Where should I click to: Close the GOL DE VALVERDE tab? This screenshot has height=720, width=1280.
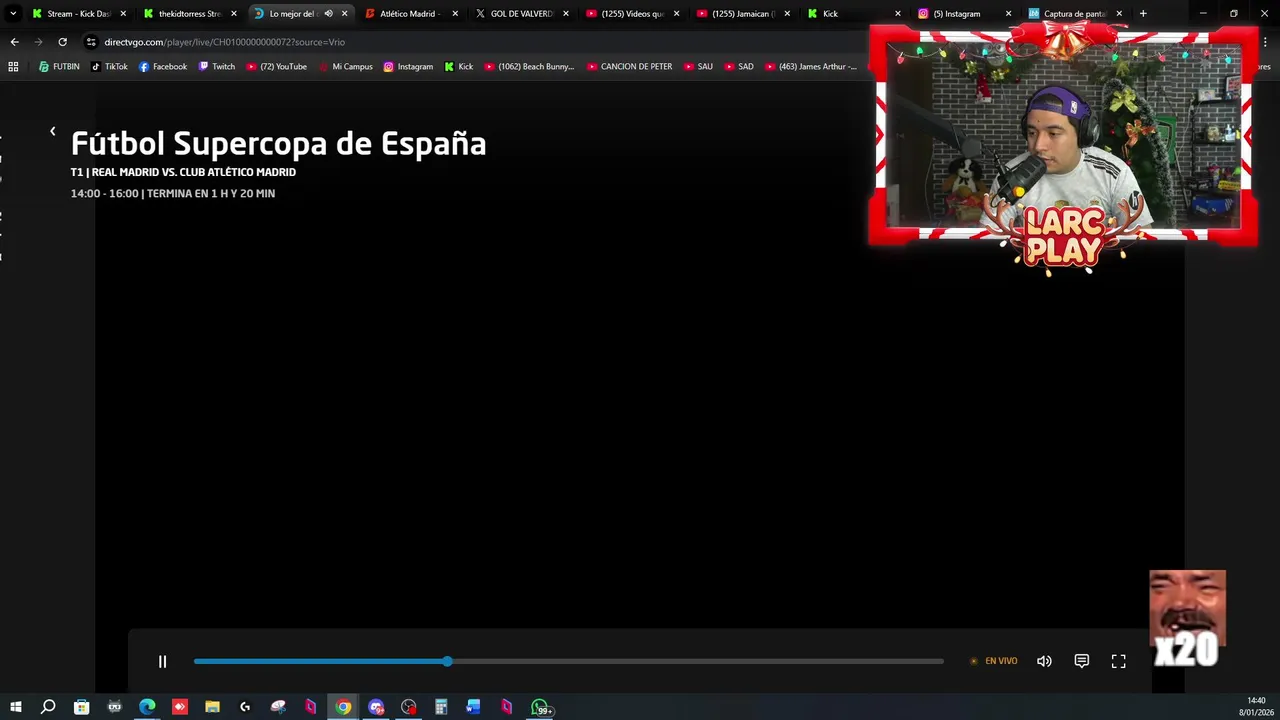click(566, 14)
